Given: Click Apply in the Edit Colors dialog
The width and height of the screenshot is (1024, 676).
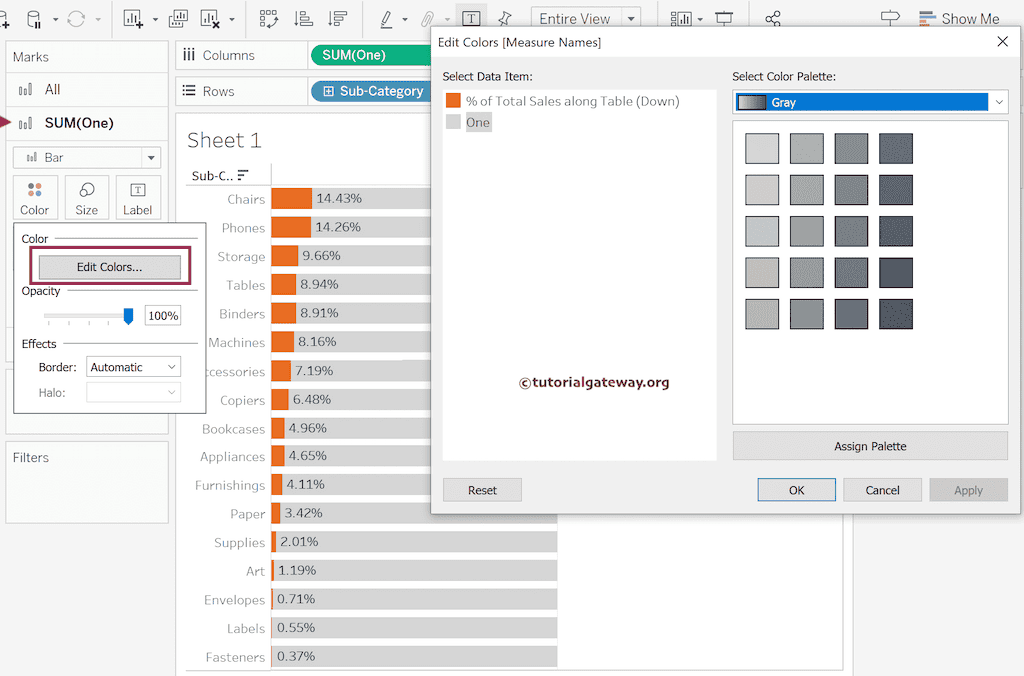Looking at the screenshot, I should coord(968,490).
